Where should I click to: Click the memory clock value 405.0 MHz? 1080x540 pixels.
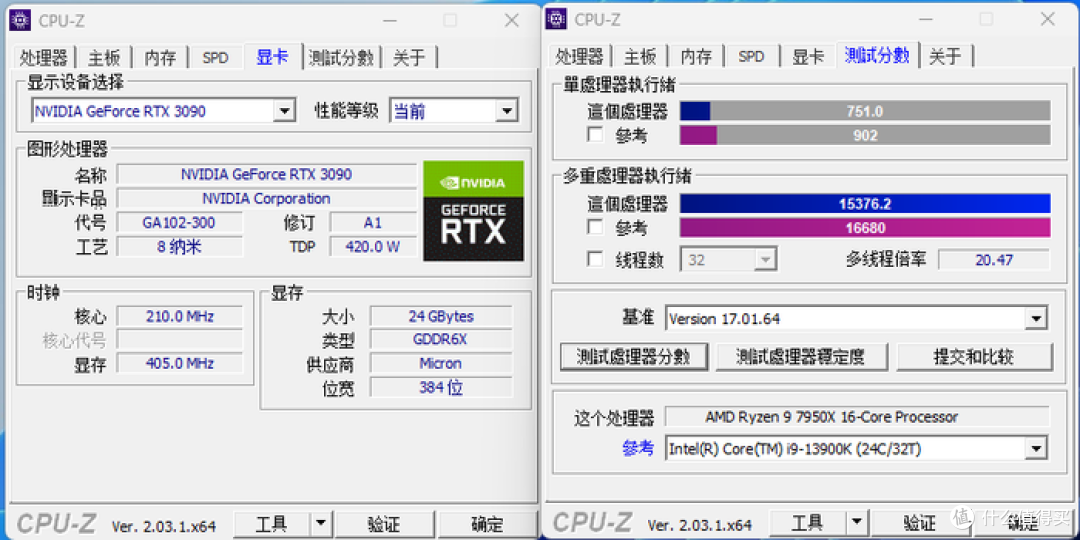point(179,363)
